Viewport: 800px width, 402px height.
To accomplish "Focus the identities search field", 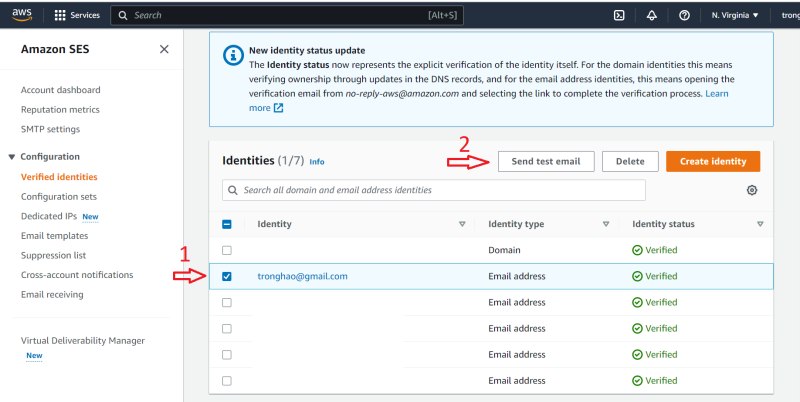I will point(434,190).
